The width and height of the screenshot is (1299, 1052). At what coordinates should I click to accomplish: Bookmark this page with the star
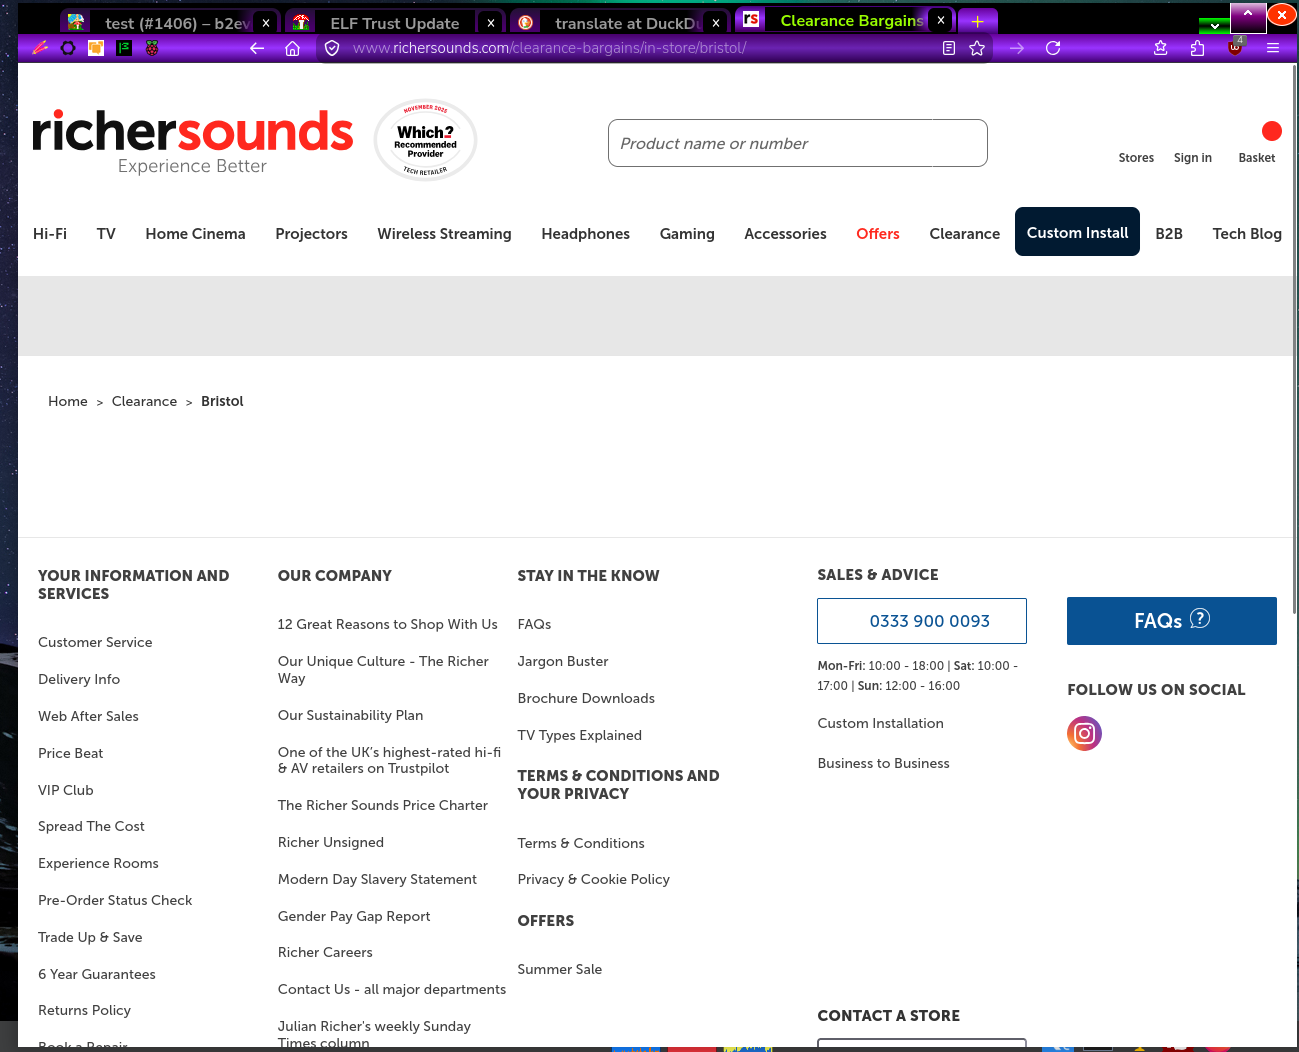tap(977, 48)
